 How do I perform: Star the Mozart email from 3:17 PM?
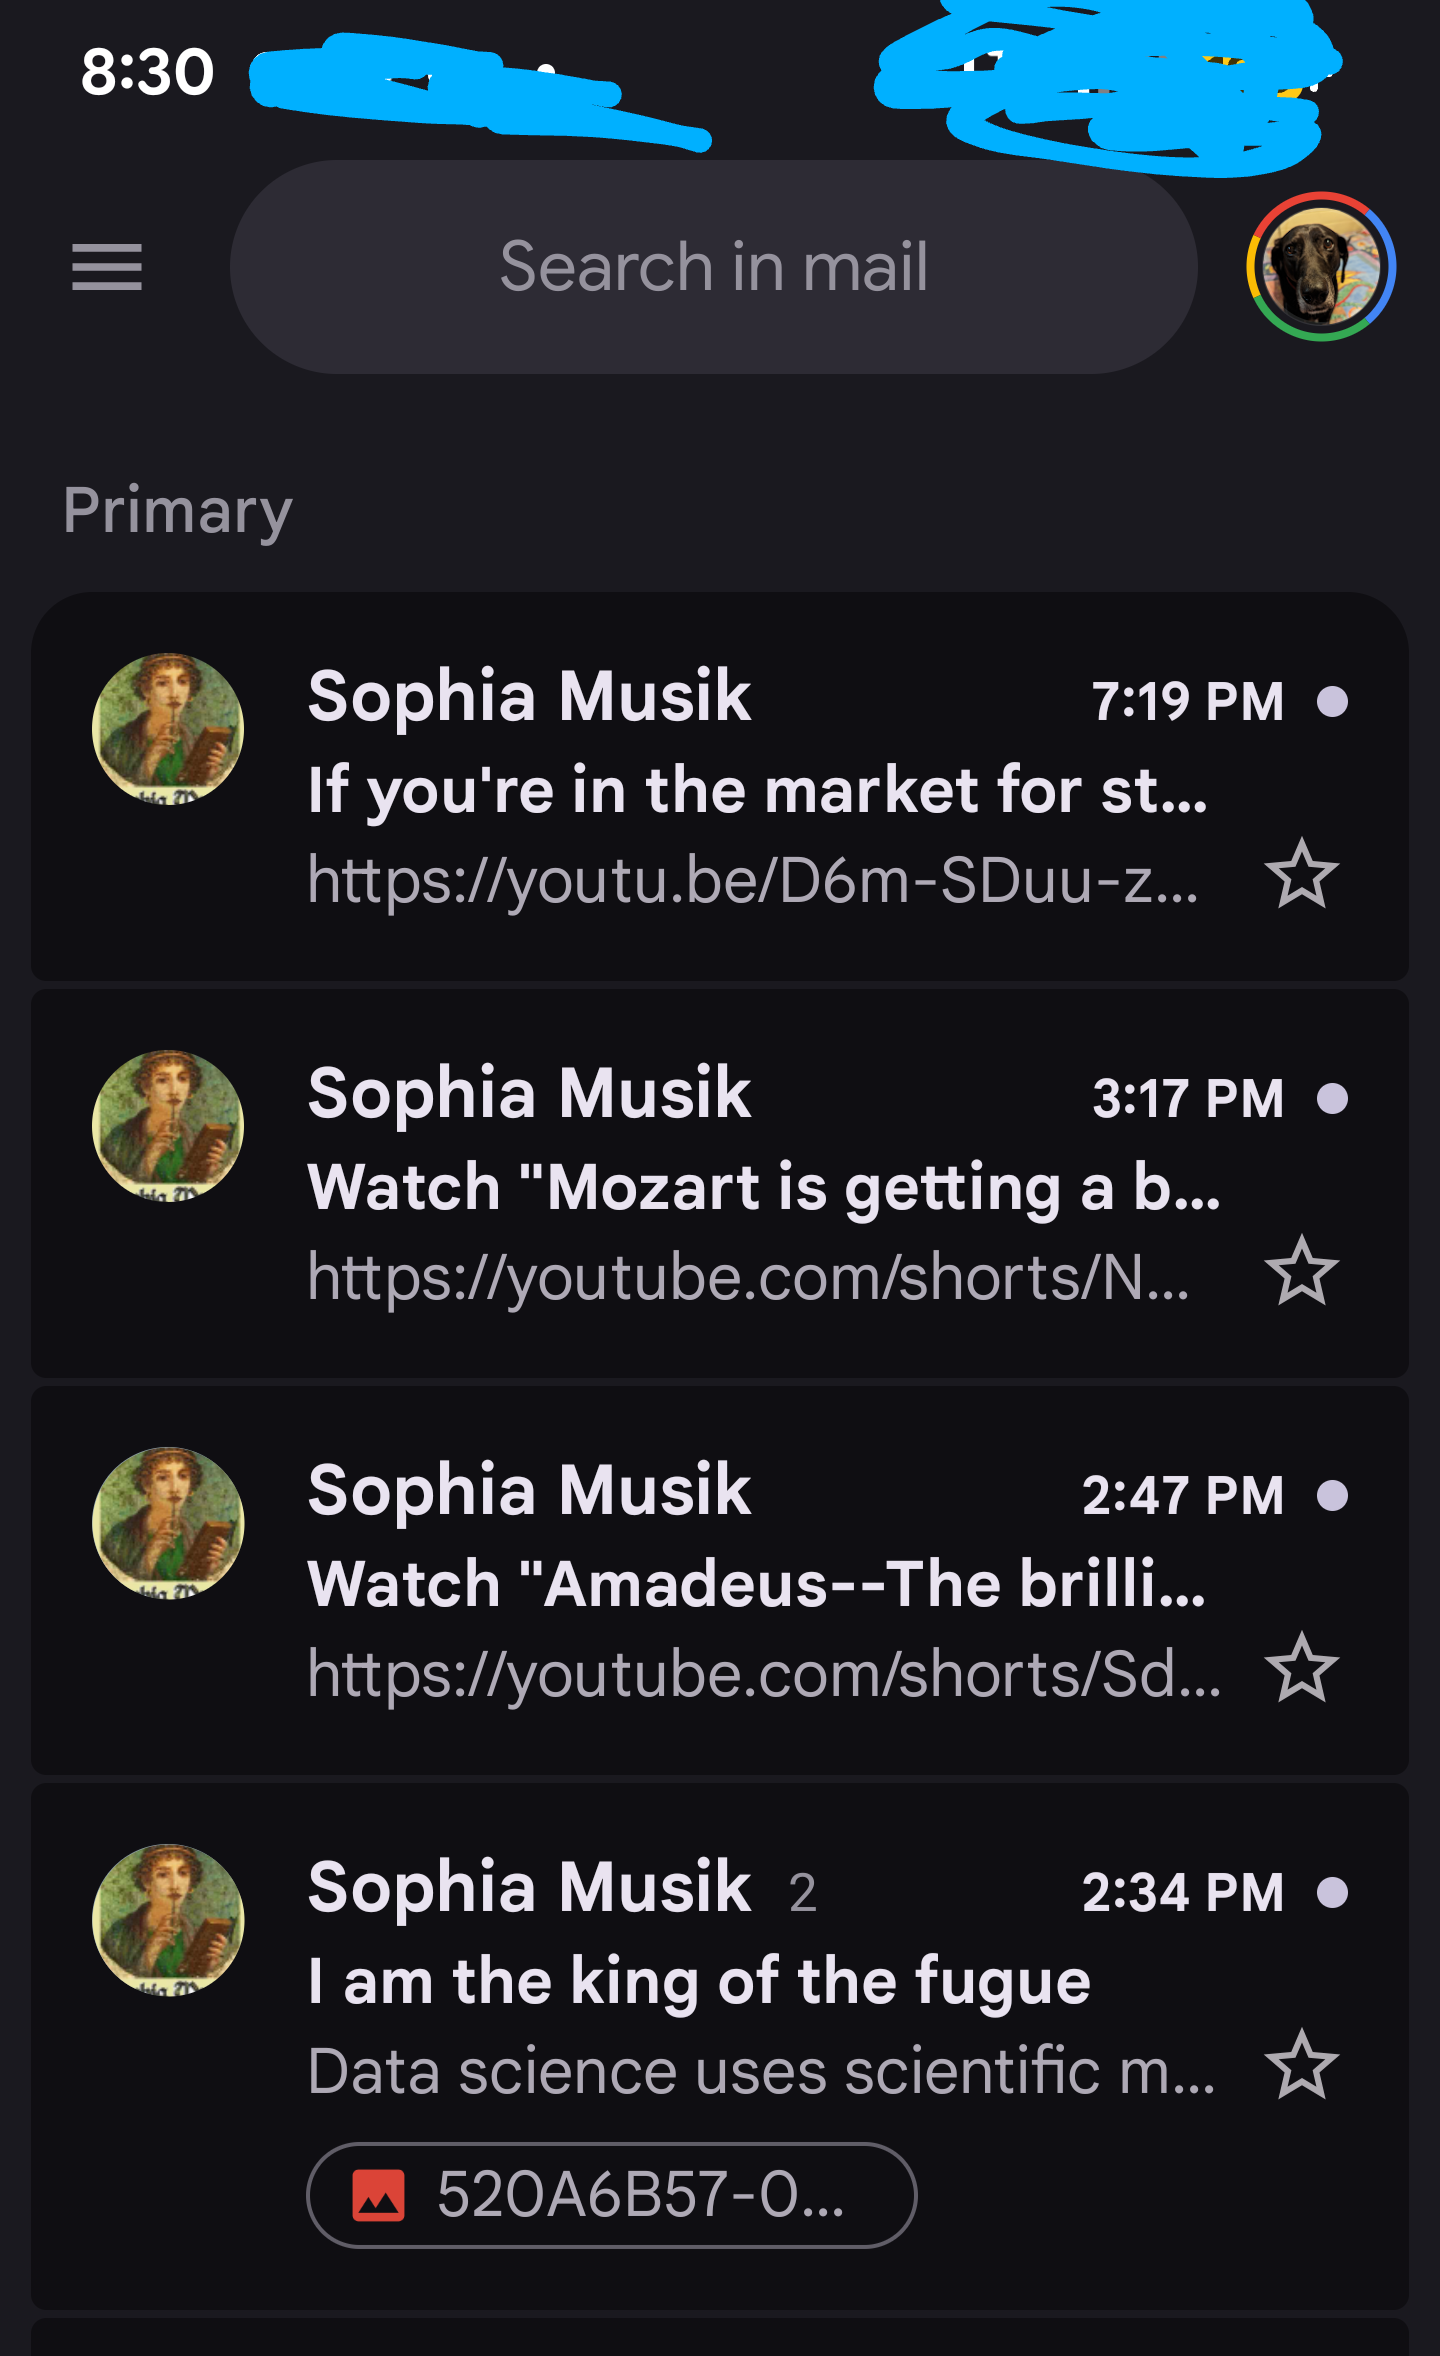pyautogui.click(x=1301, y=1271)
